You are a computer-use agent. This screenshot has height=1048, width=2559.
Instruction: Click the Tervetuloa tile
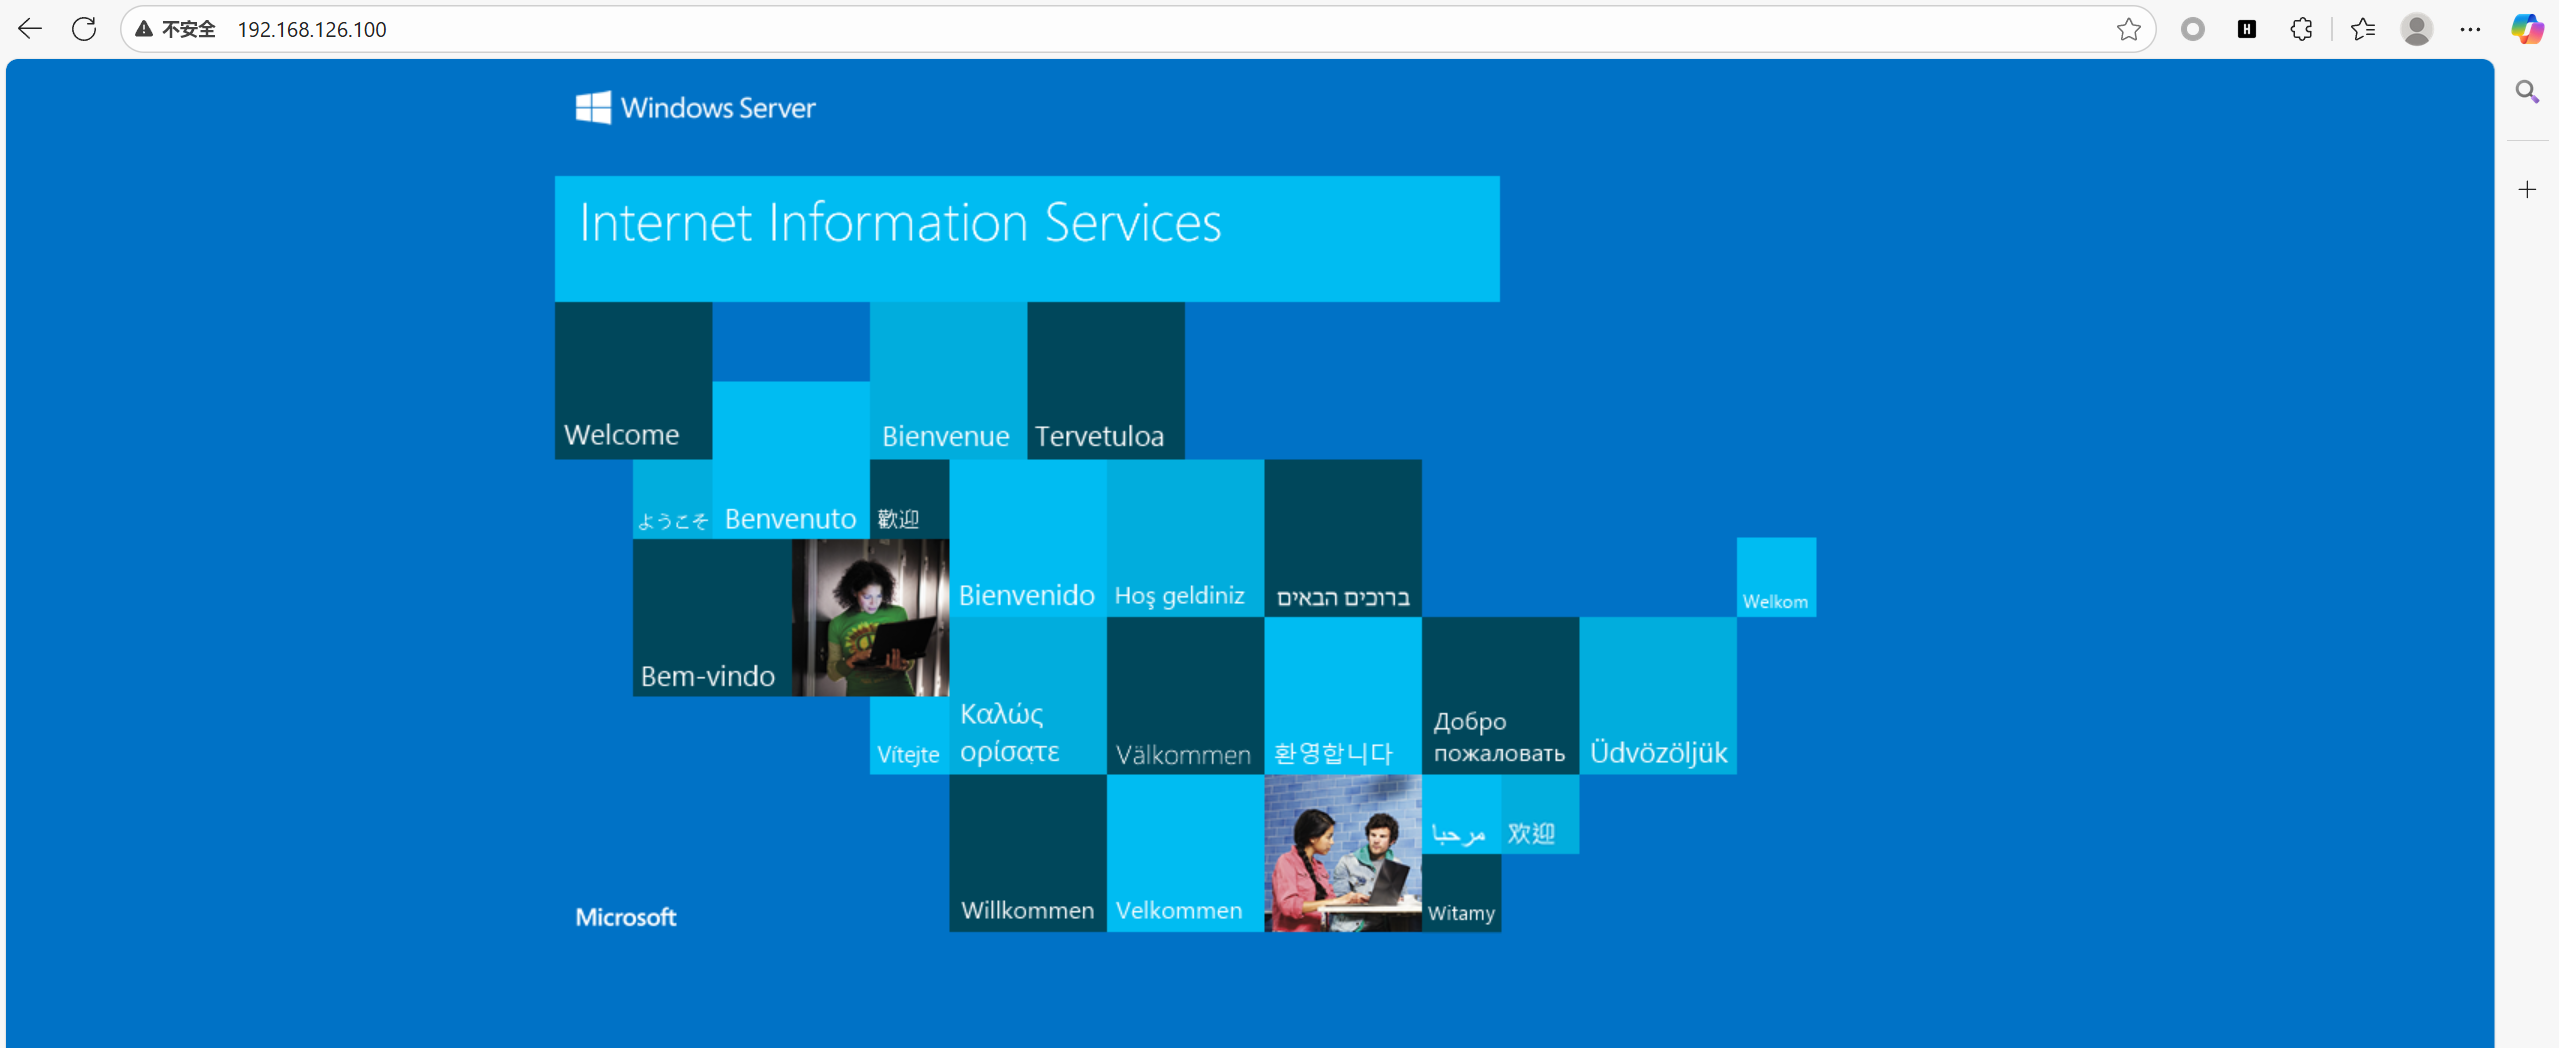1105,380
